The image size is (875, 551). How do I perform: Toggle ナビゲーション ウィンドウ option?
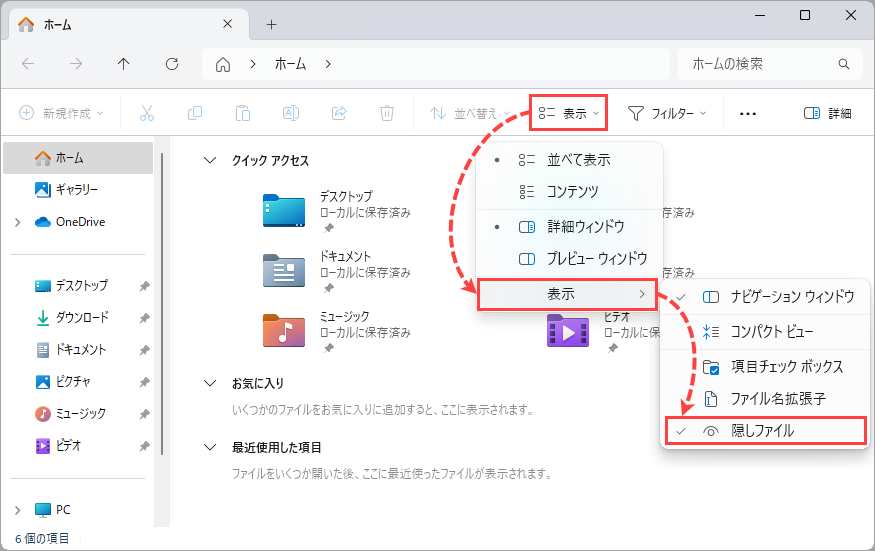click(x=765, y=296)
